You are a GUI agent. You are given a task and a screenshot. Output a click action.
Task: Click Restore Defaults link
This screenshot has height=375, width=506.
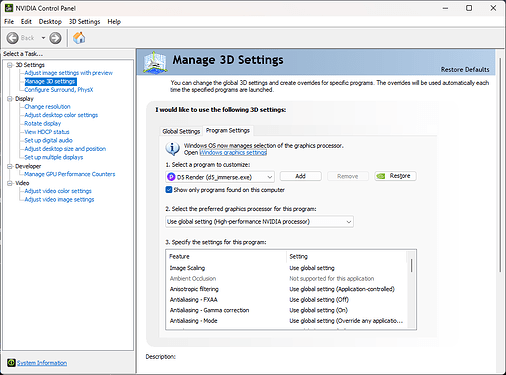465,69
